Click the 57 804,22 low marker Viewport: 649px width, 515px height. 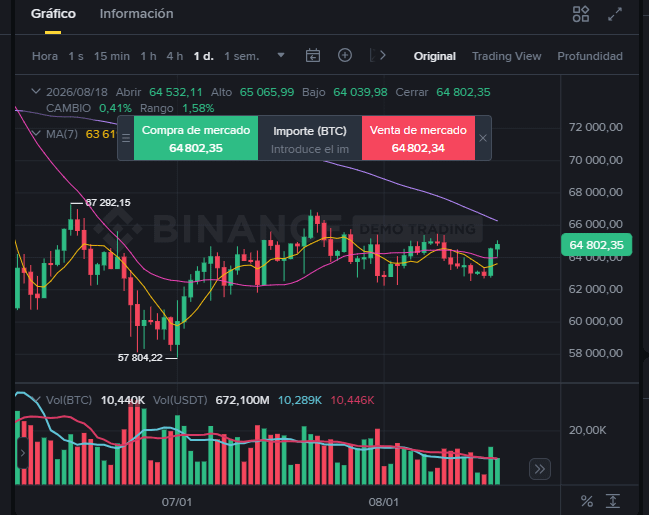(x=140, y=358)
